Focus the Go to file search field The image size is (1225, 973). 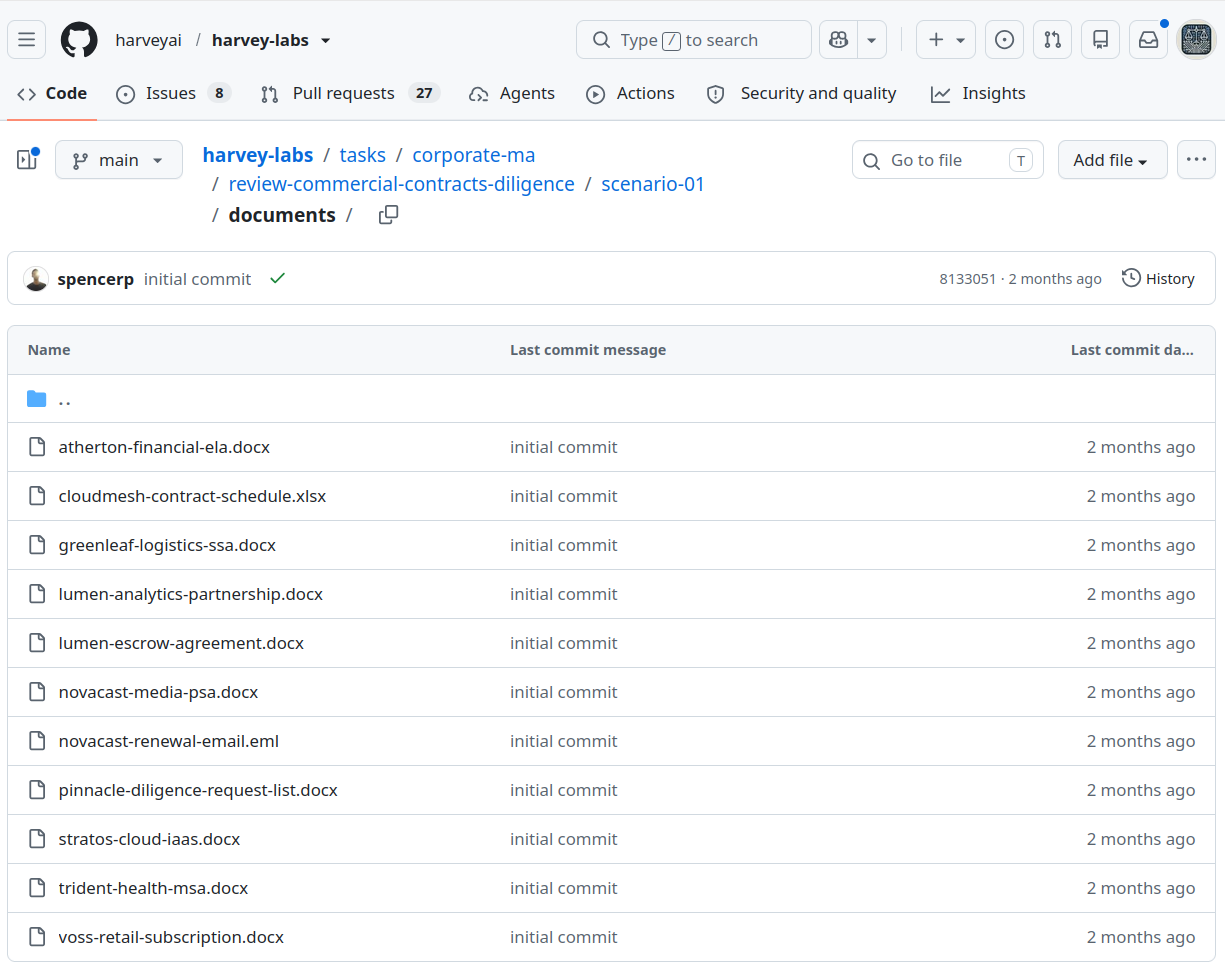pyautogui.click(x=948, y=160)
